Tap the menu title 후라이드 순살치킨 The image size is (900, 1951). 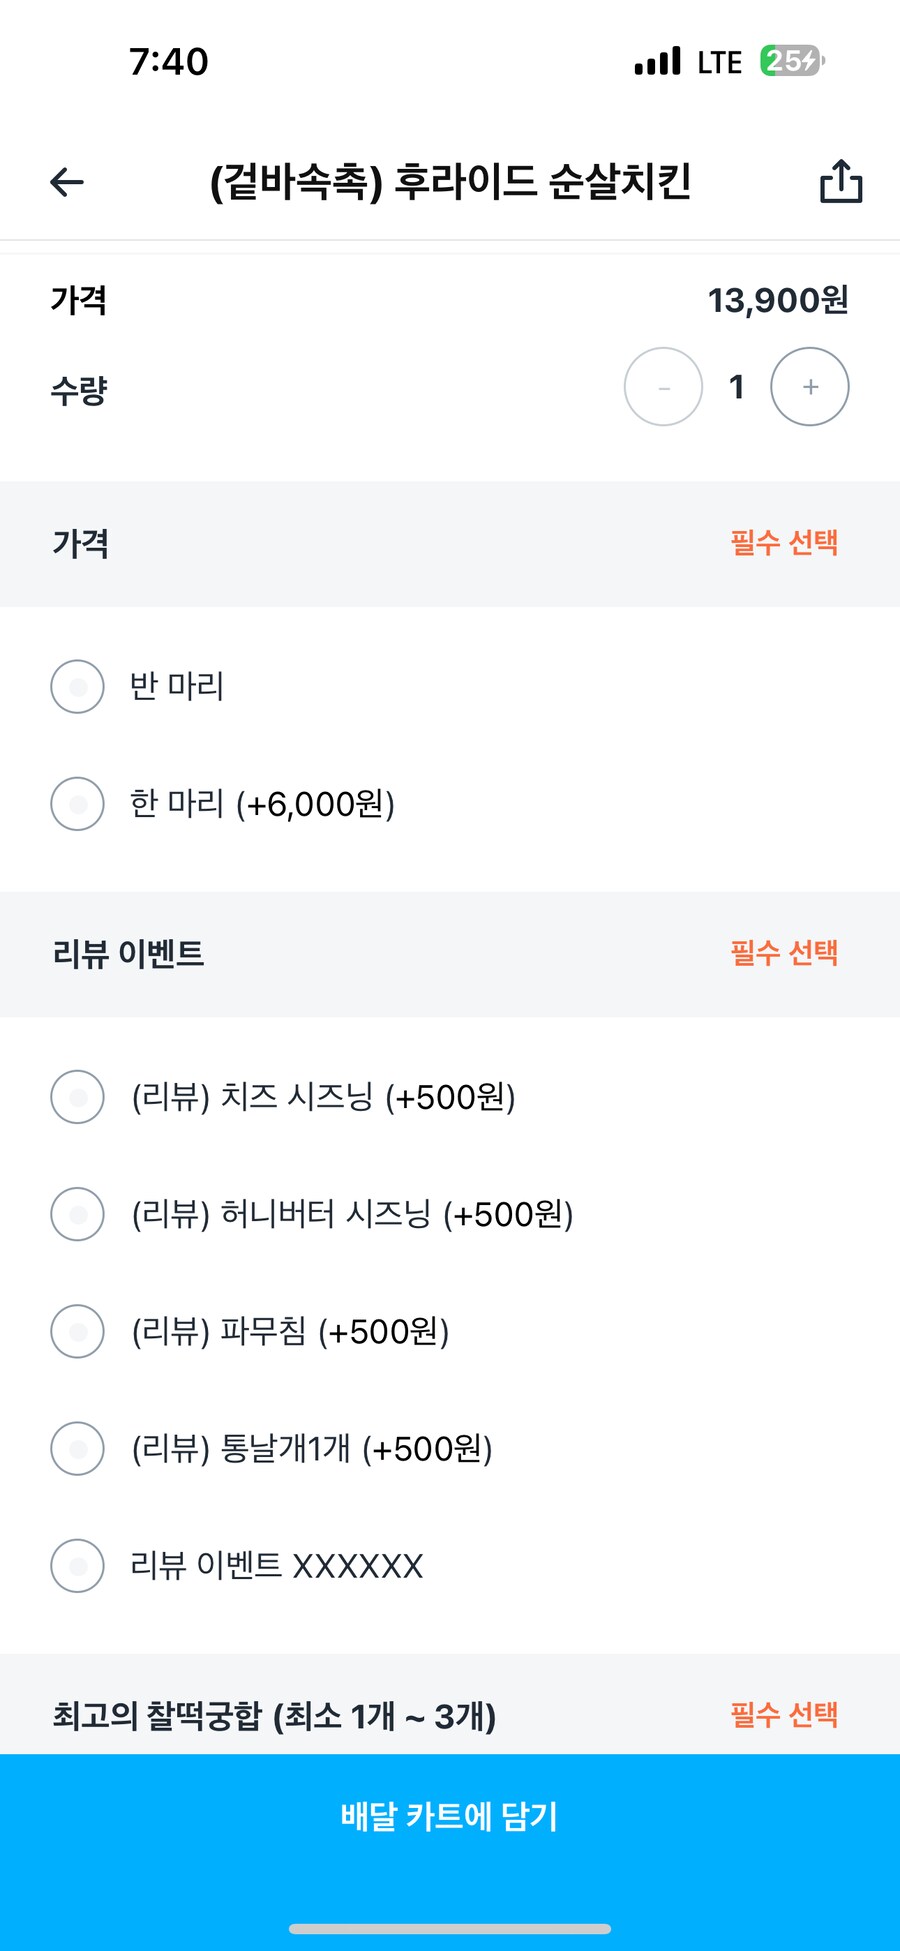(450, 182)
